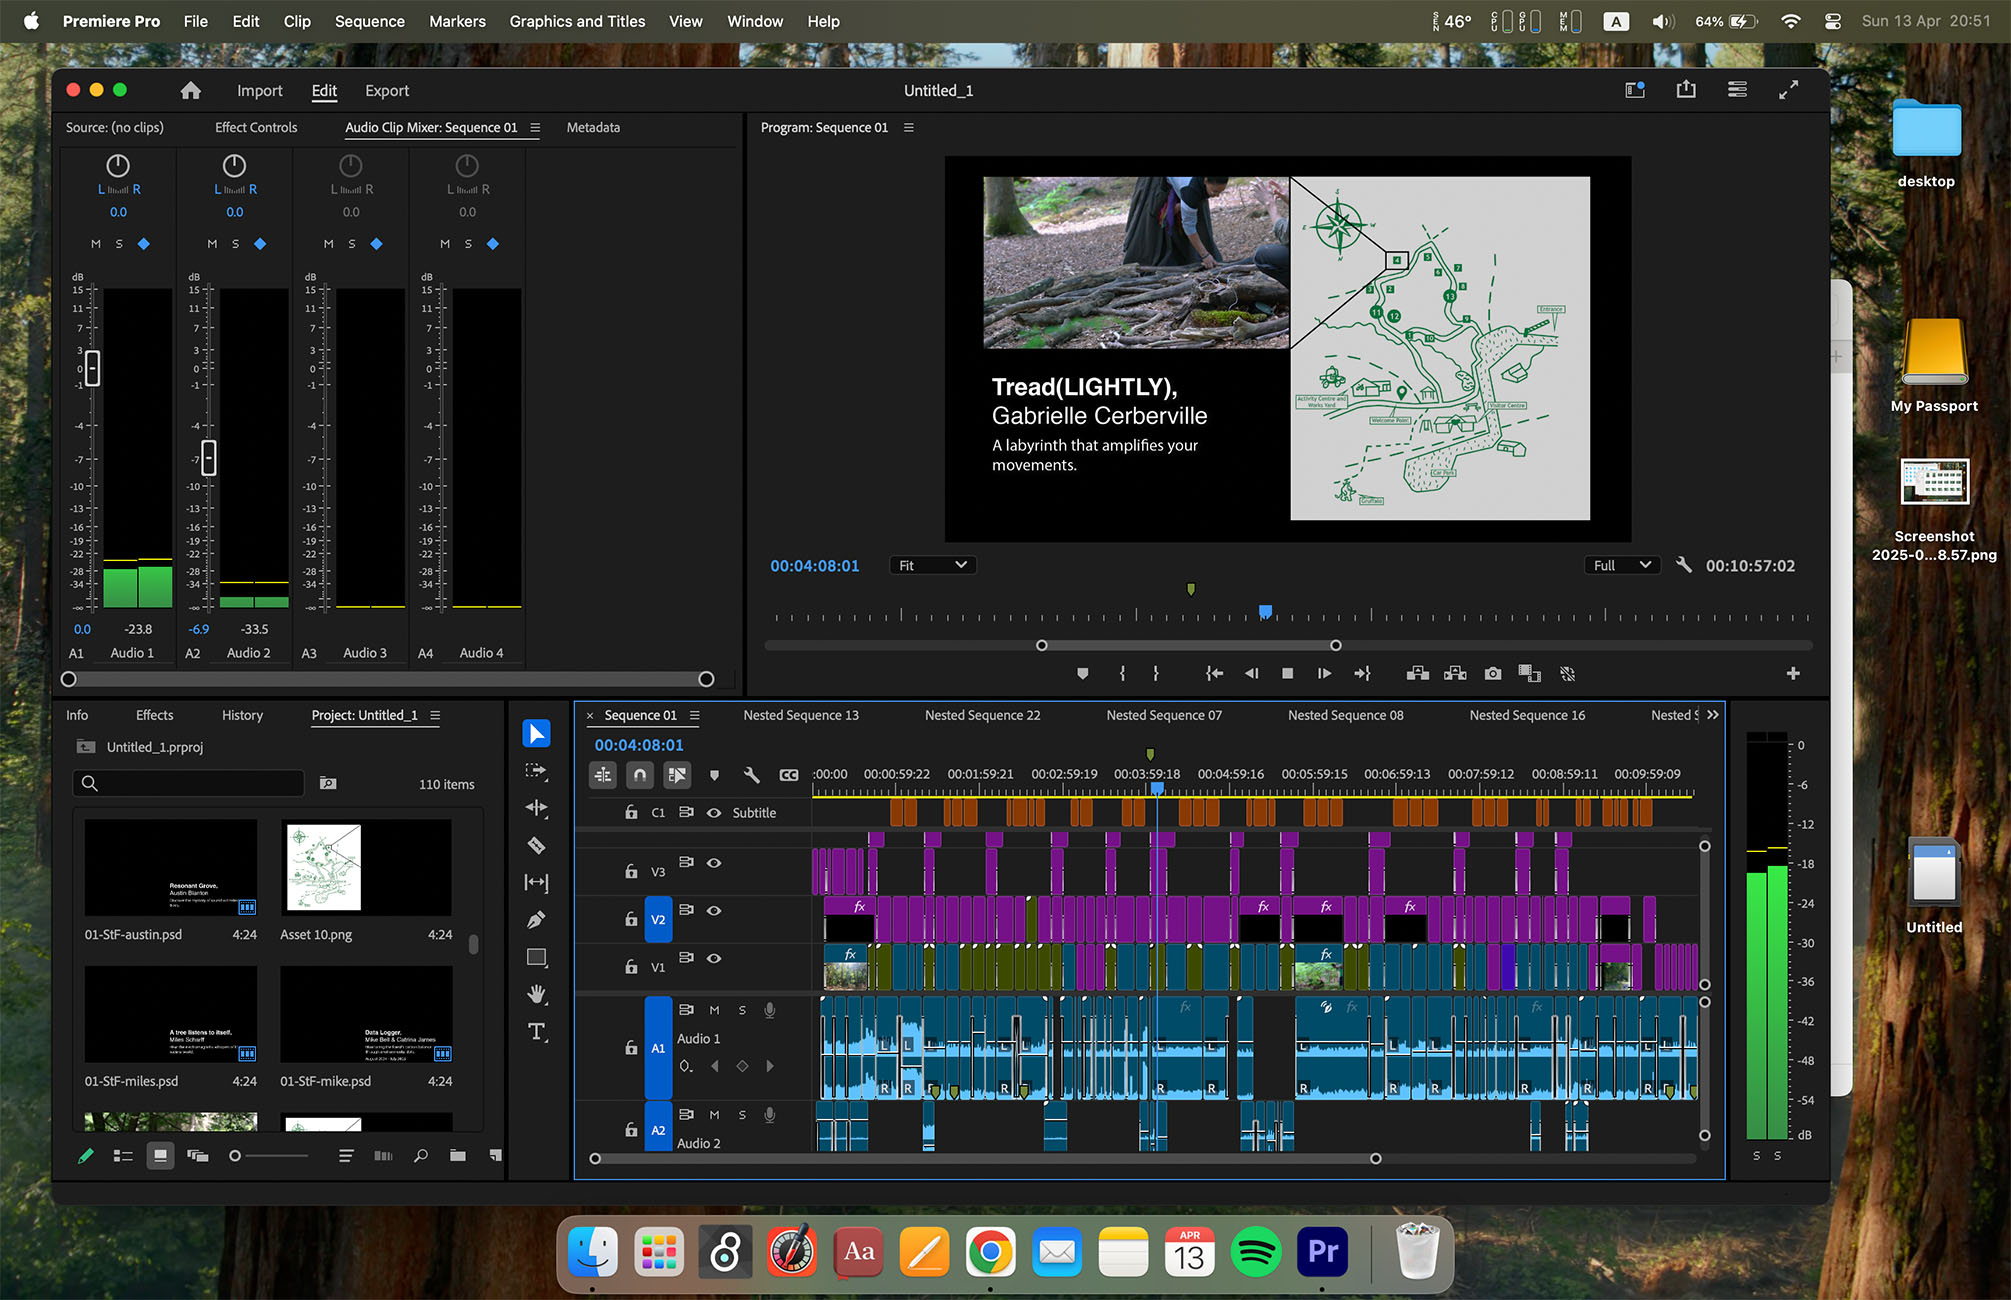Open the Sort Icons menu in Project panel
The image size is (2011, 1300).
coord(346,1156)
